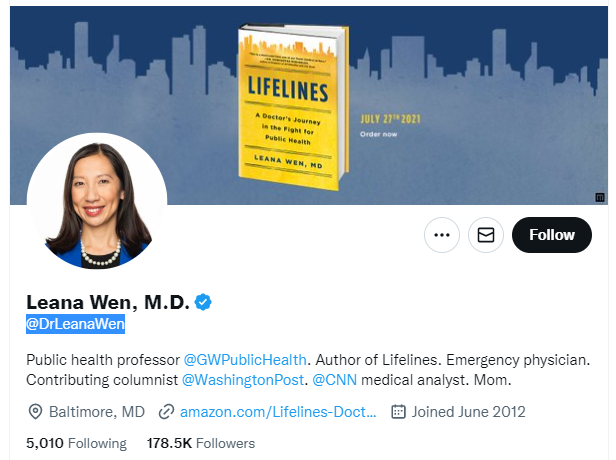
Task: Click the calendar icon next to Joined
Action: pos(398,412)
